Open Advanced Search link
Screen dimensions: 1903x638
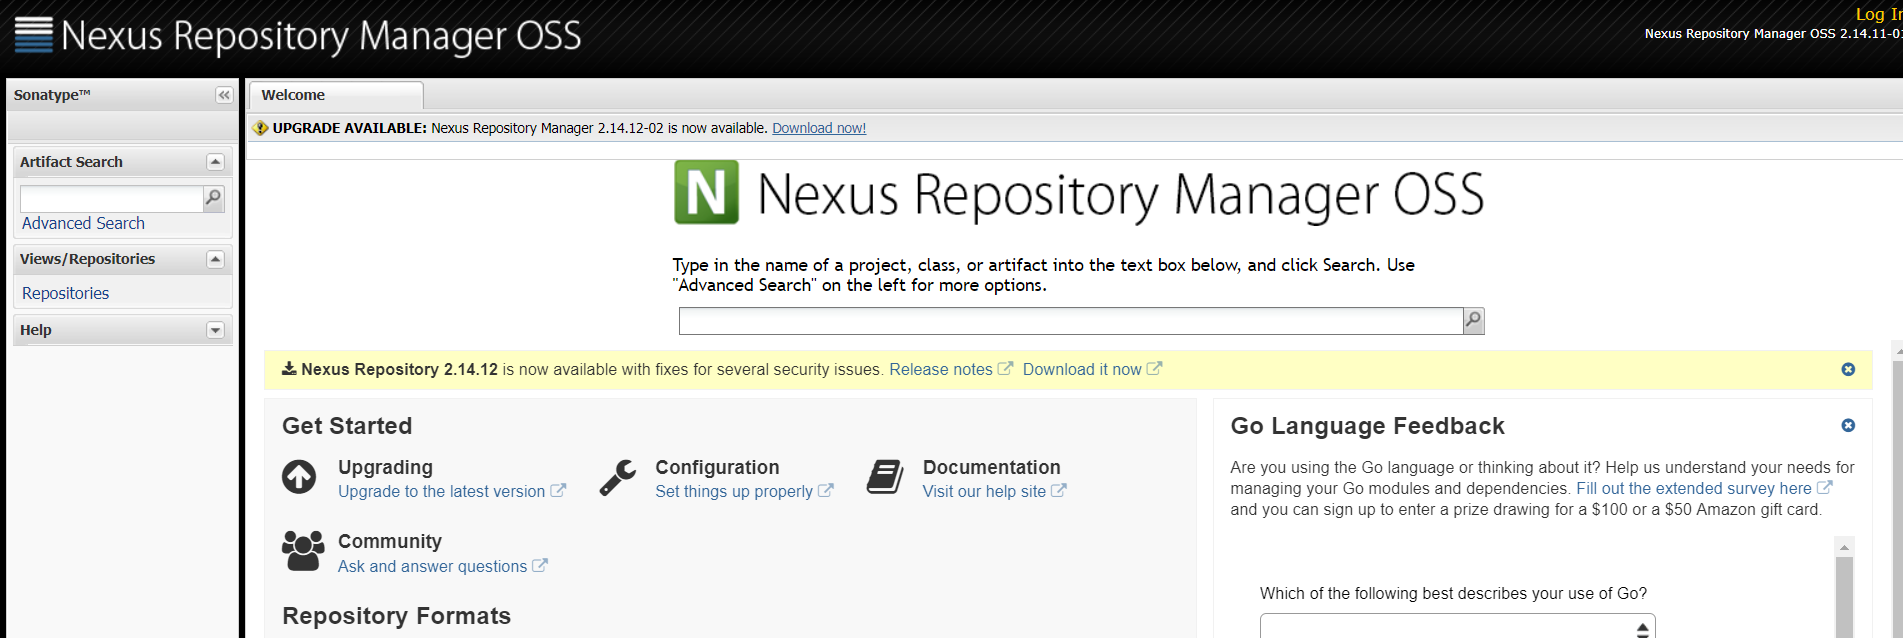(83, 223)
